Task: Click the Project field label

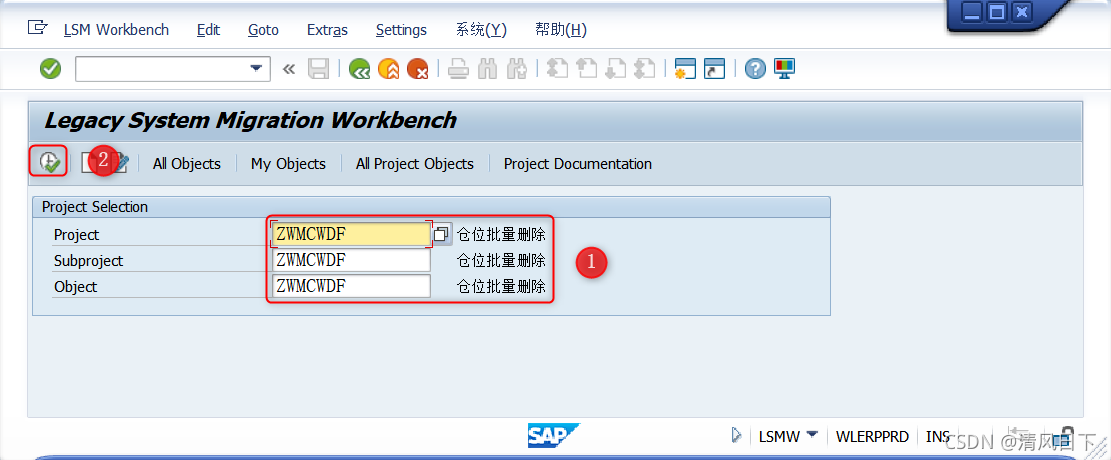Action: 77,235
